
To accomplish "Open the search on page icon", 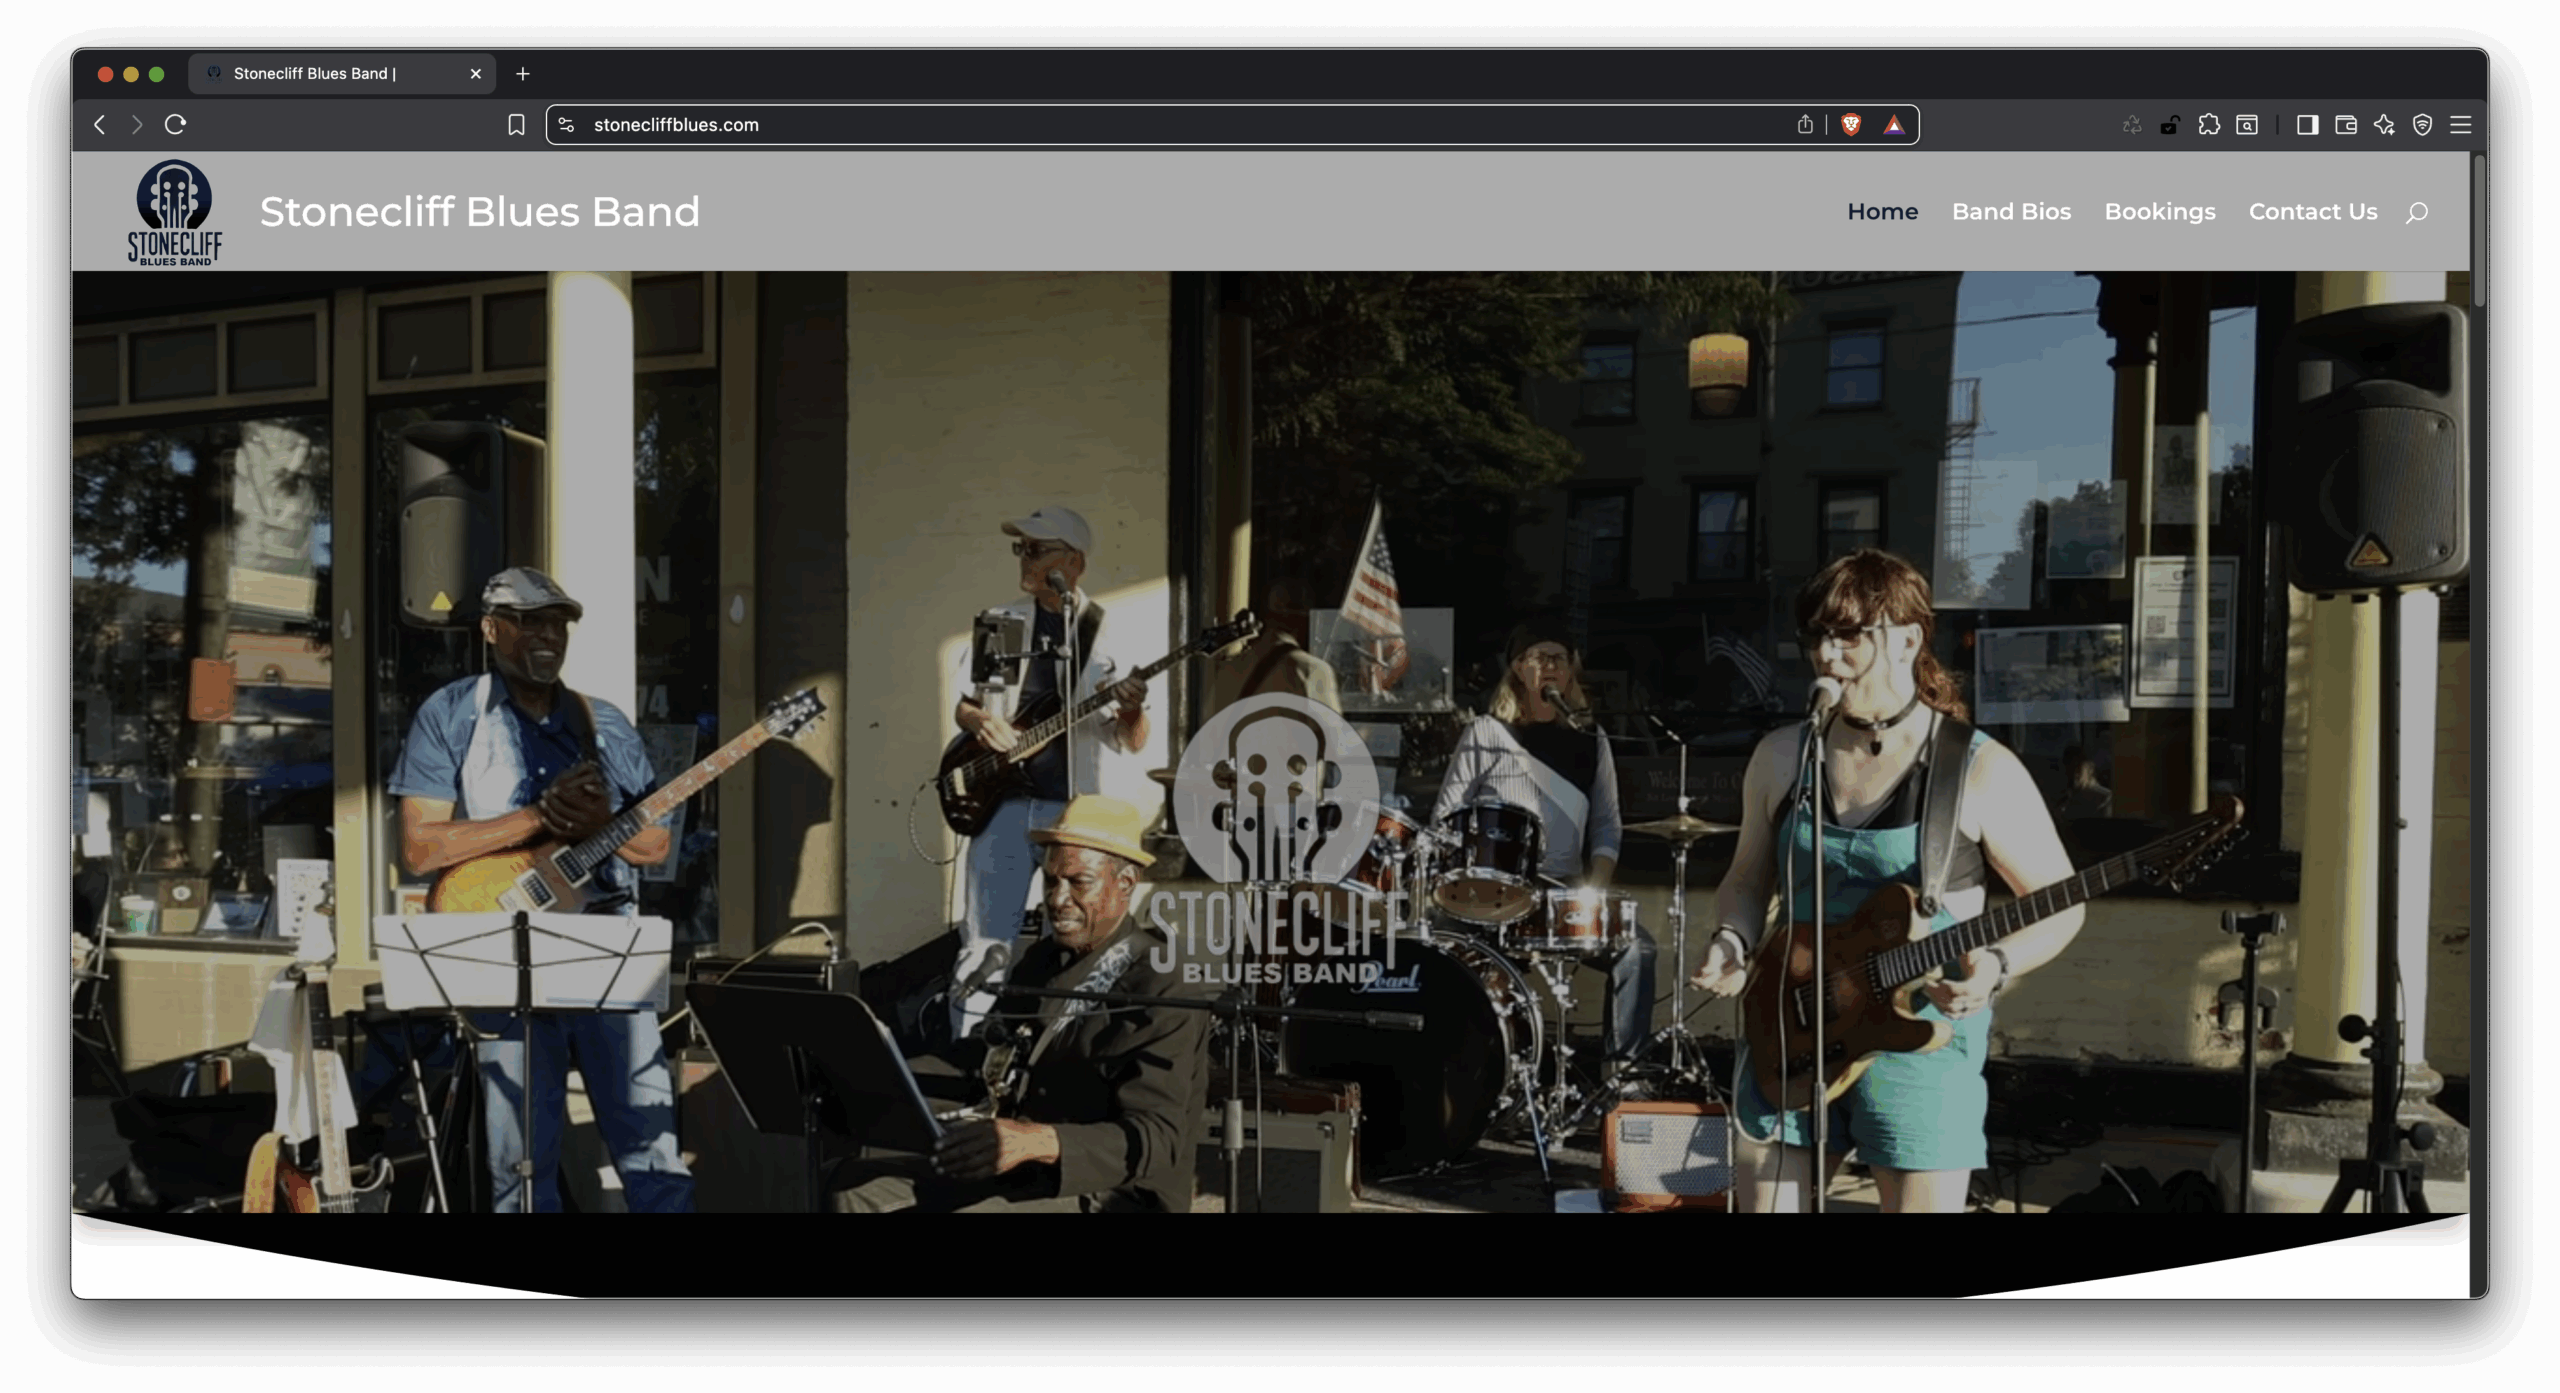I will [x=2248, y=124].
